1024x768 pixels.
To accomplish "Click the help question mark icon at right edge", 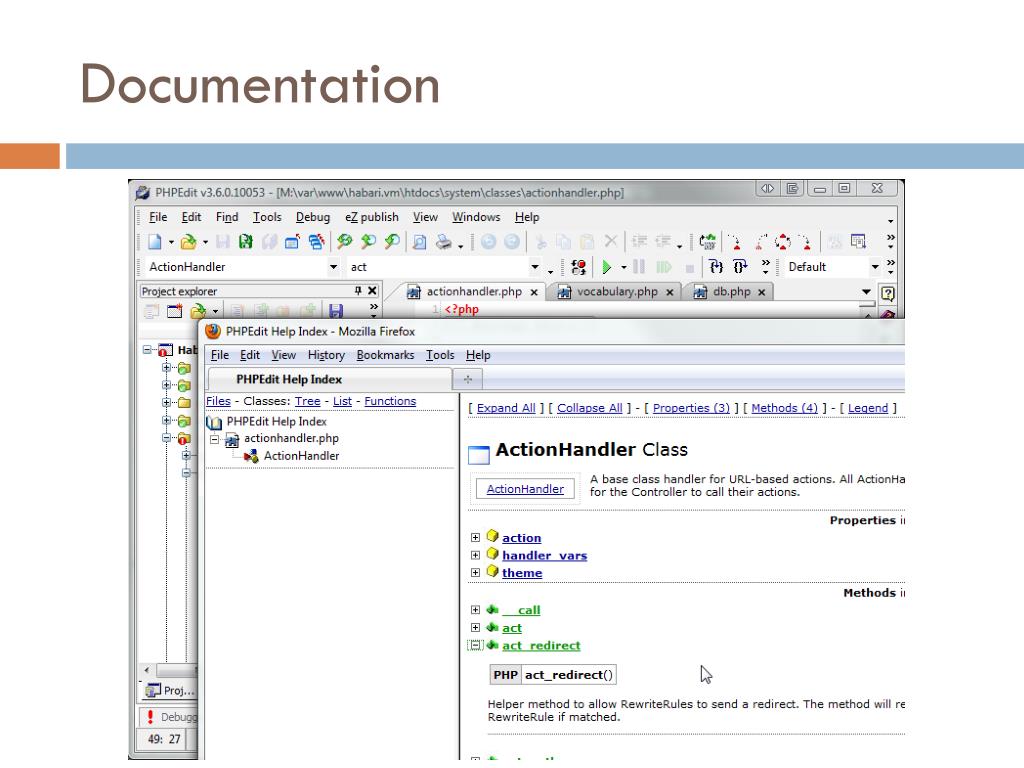I will click(888, 293).
